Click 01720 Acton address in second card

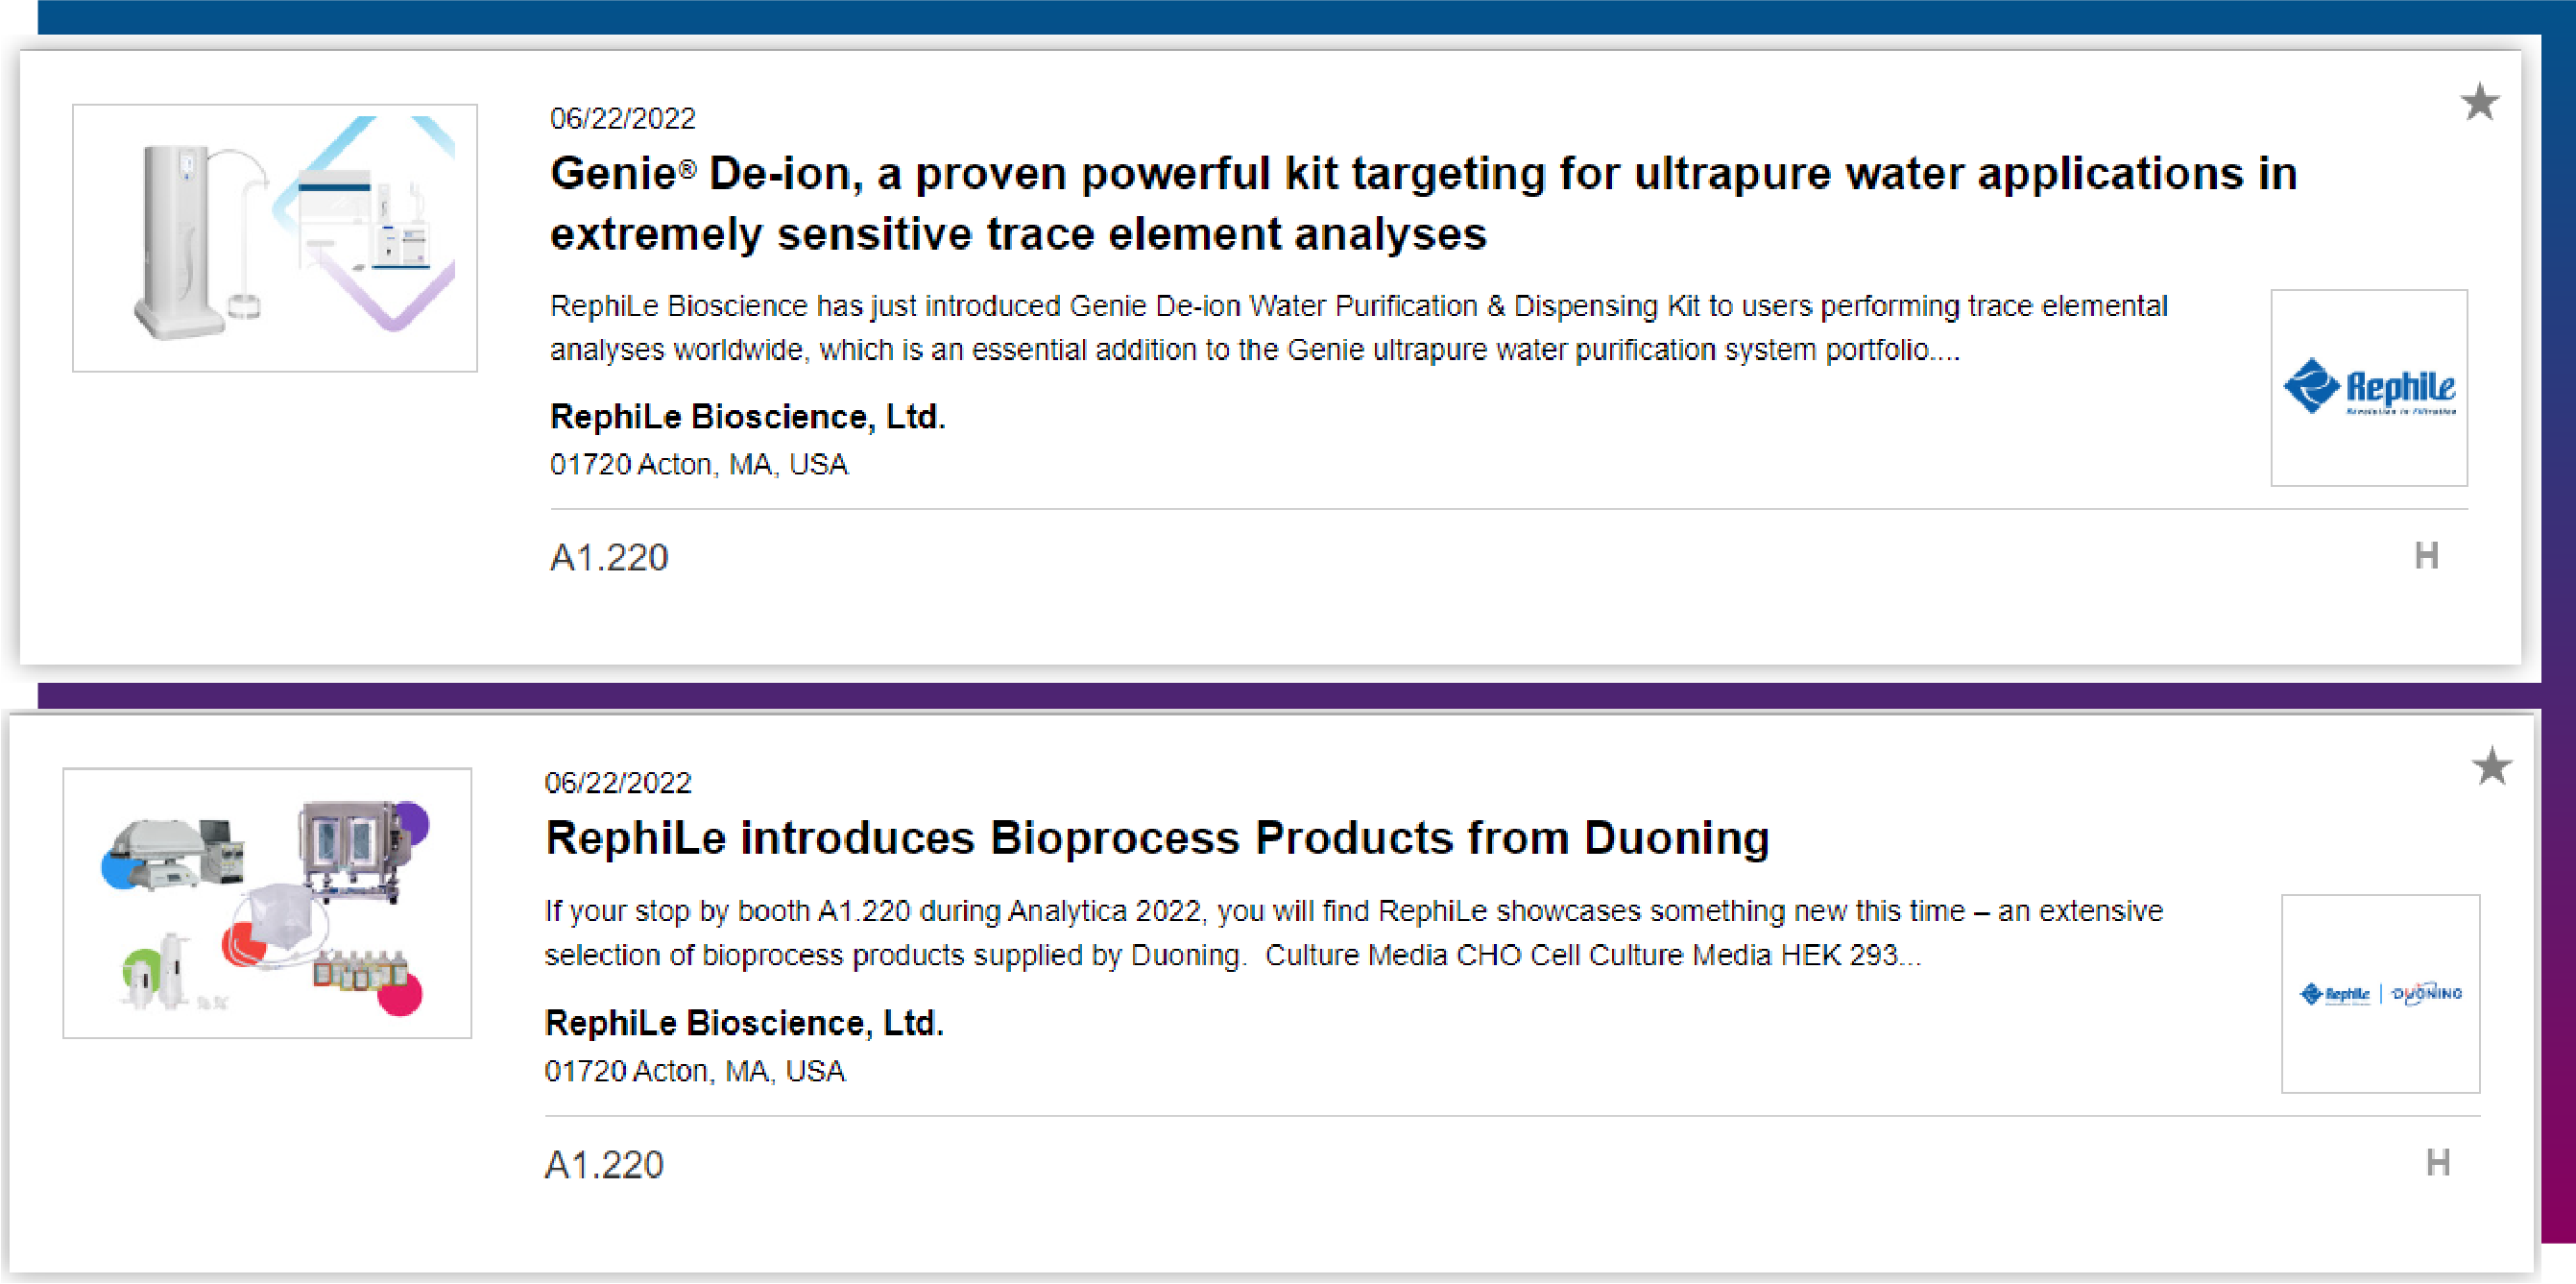694,1072
